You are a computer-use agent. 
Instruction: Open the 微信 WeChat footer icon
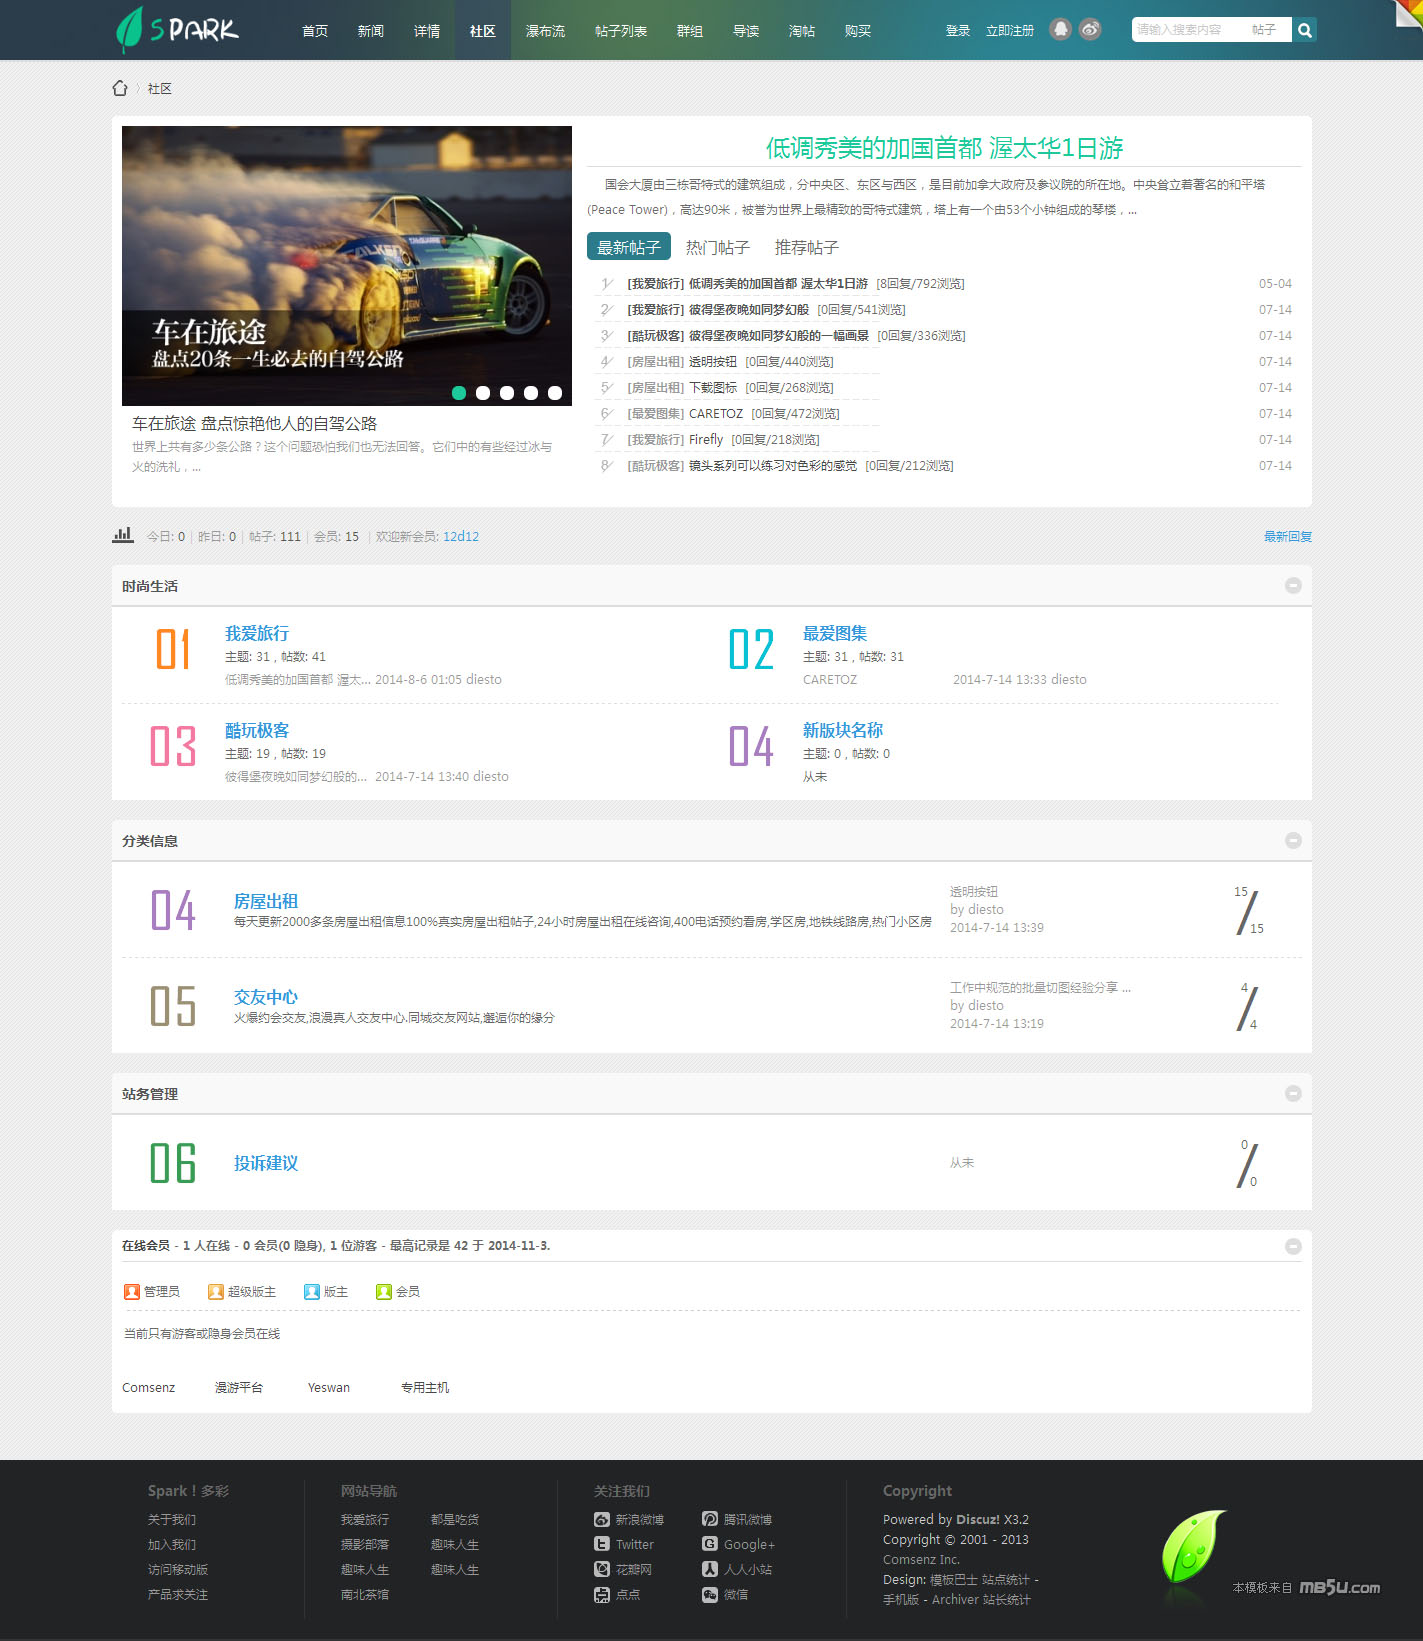coord(710,1595)
